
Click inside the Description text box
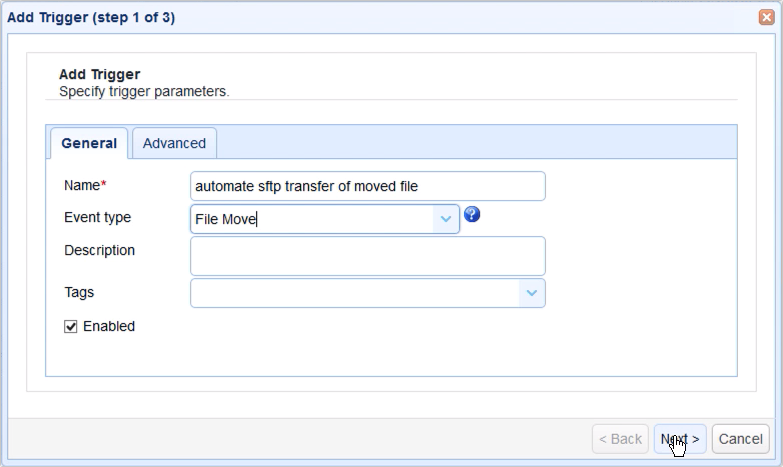click(x=367, y=255)
